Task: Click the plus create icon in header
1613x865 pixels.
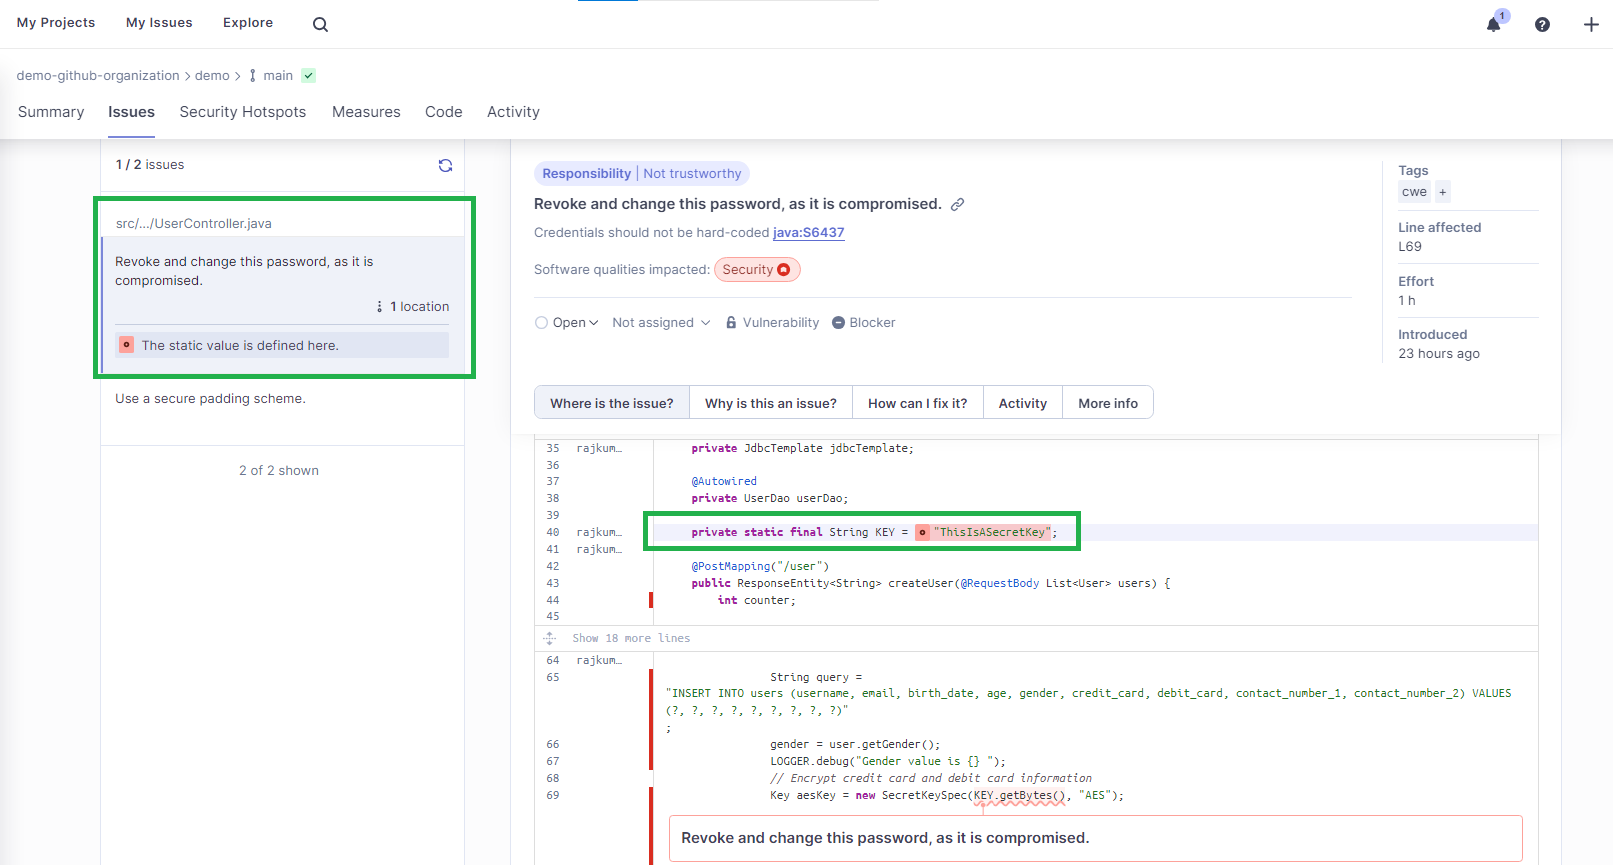Action: click(1590, 24)
